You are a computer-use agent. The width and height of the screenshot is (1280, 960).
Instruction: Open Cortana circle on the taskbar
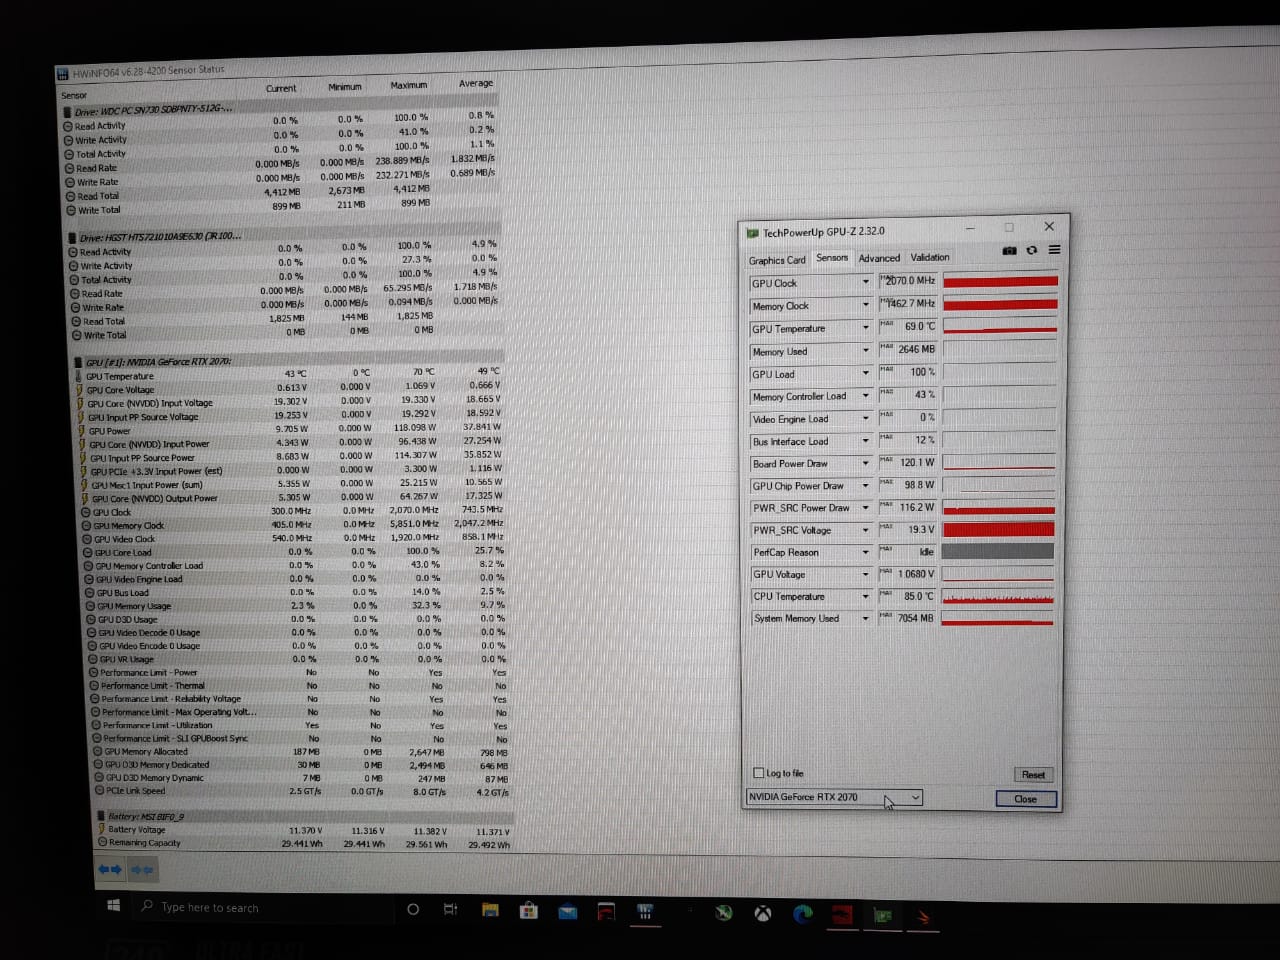coord(413,909)
